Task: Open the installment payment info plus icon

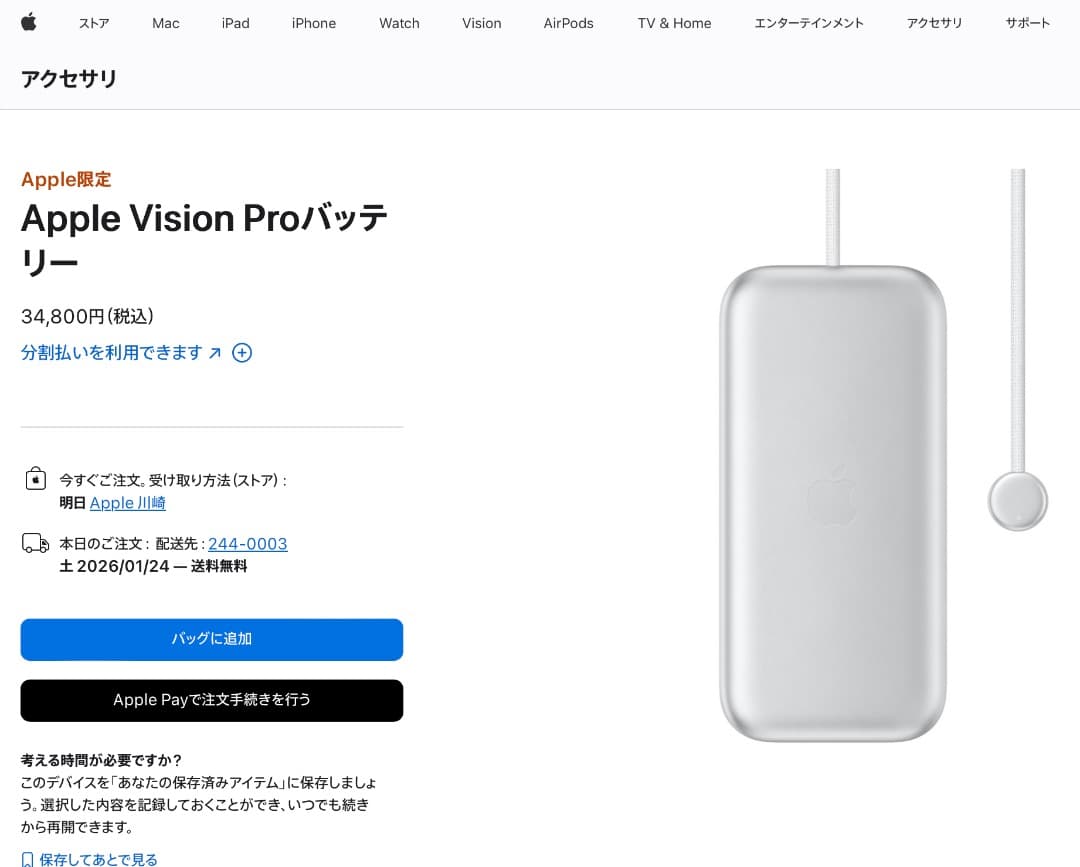Action: coord(241,353)
